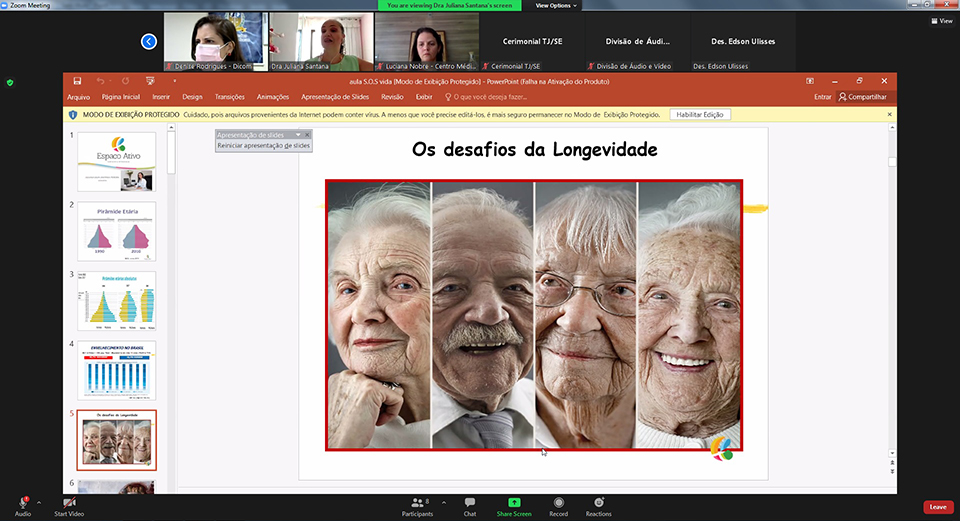Click the green Share Screen icon
Viewport: 960px width, 521px height.
514,502
